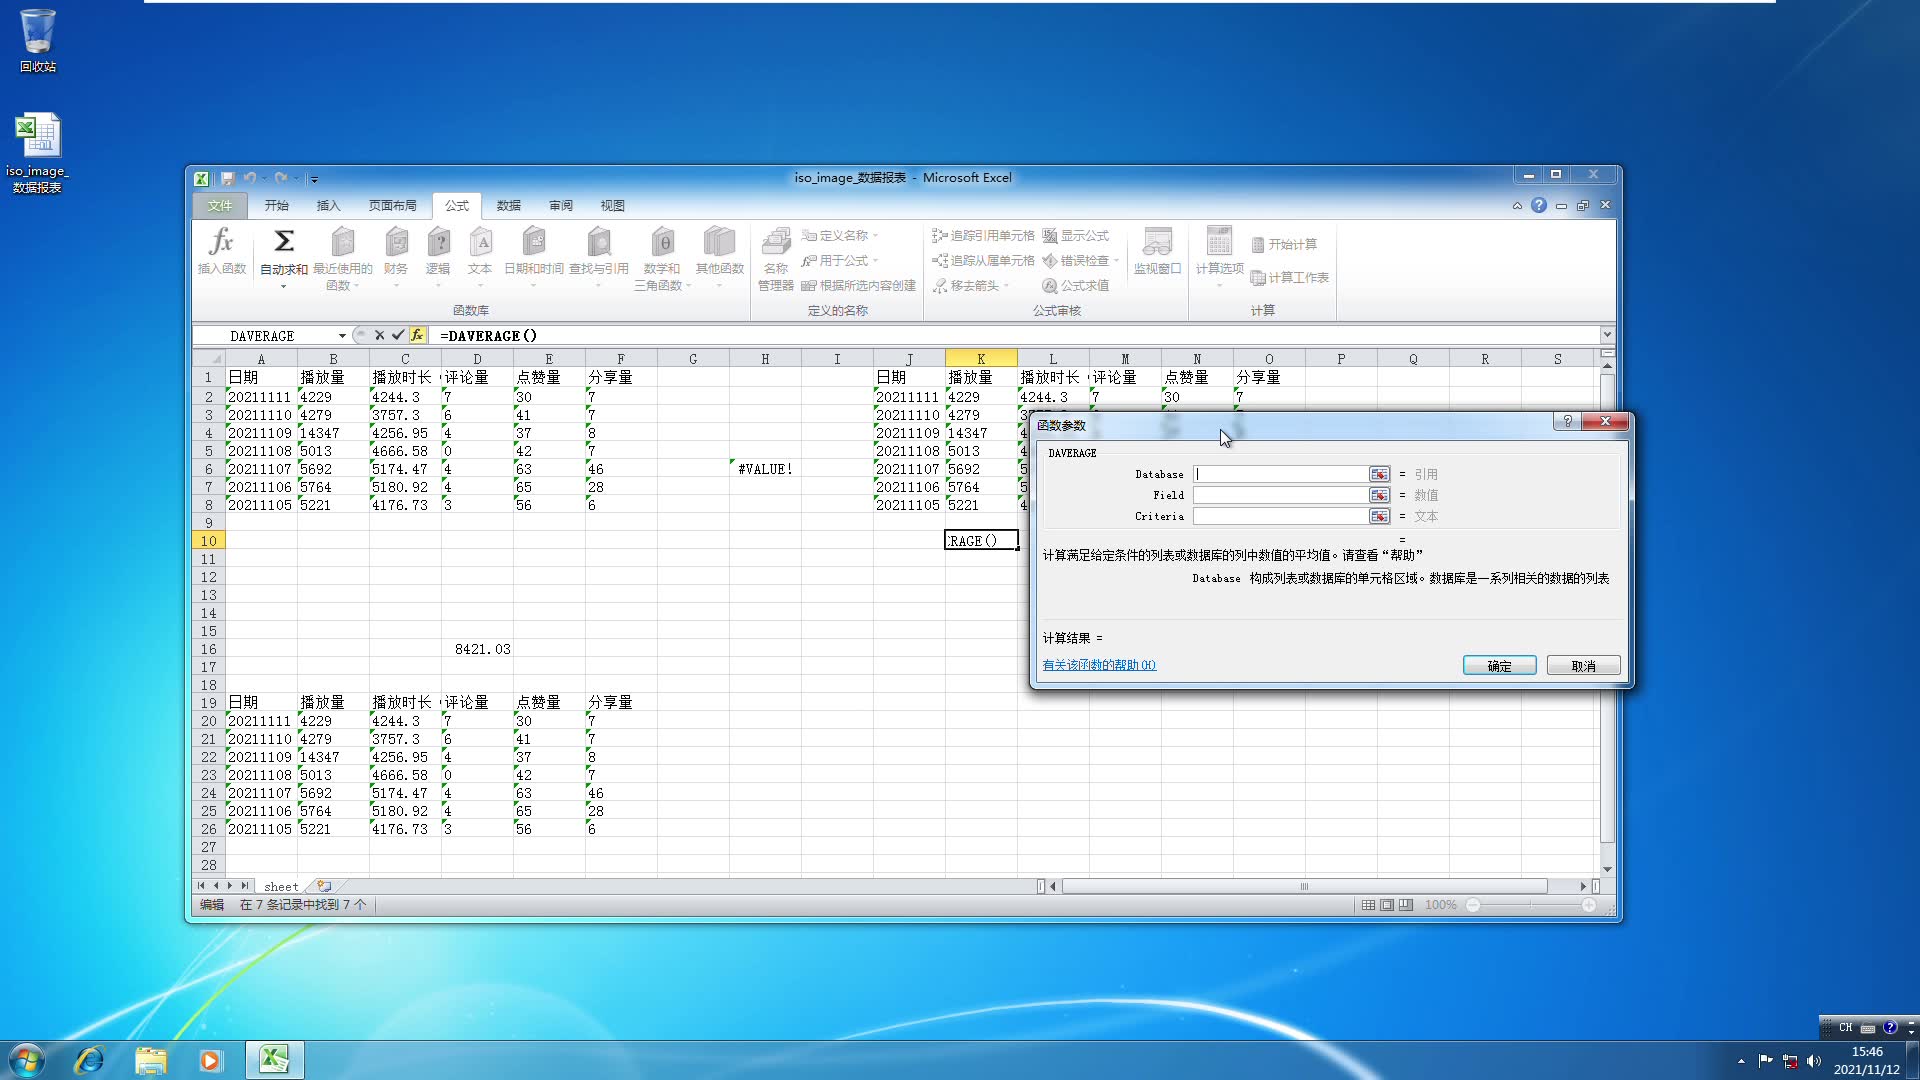Click the OK (确定) button in dialog
Image resolution: width=1920 pixels, height=1080 pixels.
pos(1499,666)
